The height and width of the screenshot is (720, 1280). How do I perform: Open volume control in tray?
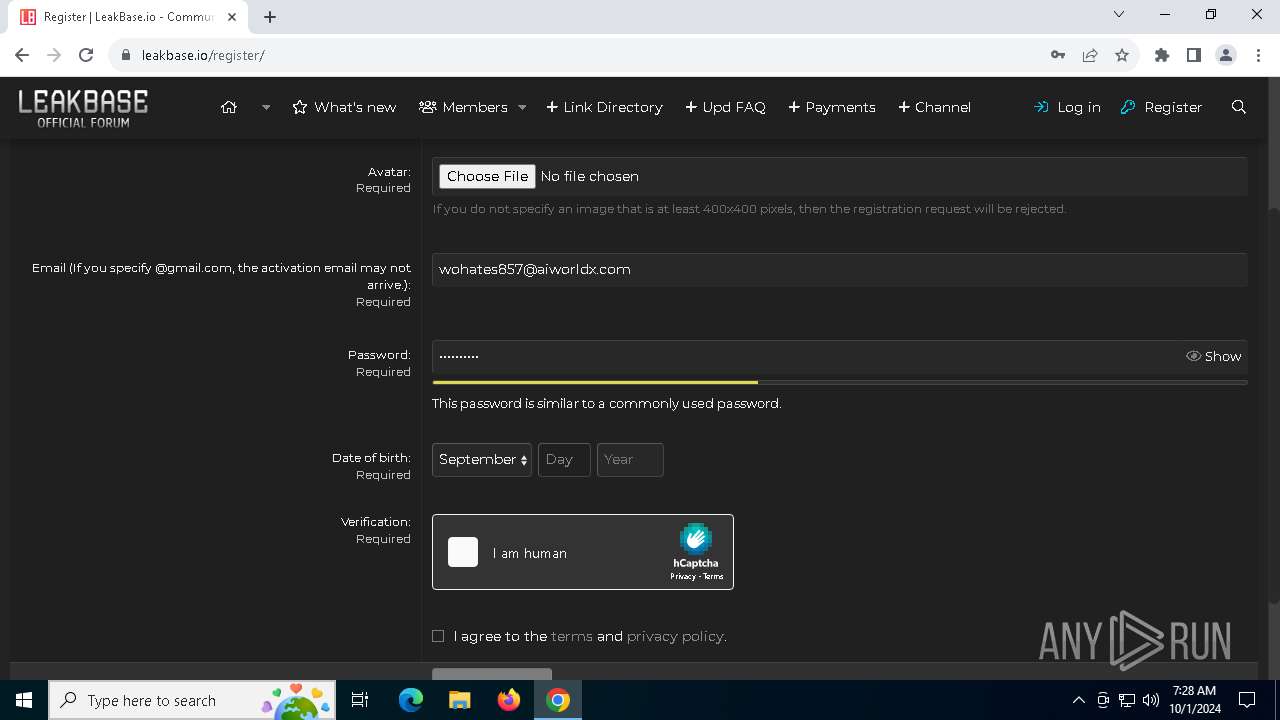pos(1151,700)
